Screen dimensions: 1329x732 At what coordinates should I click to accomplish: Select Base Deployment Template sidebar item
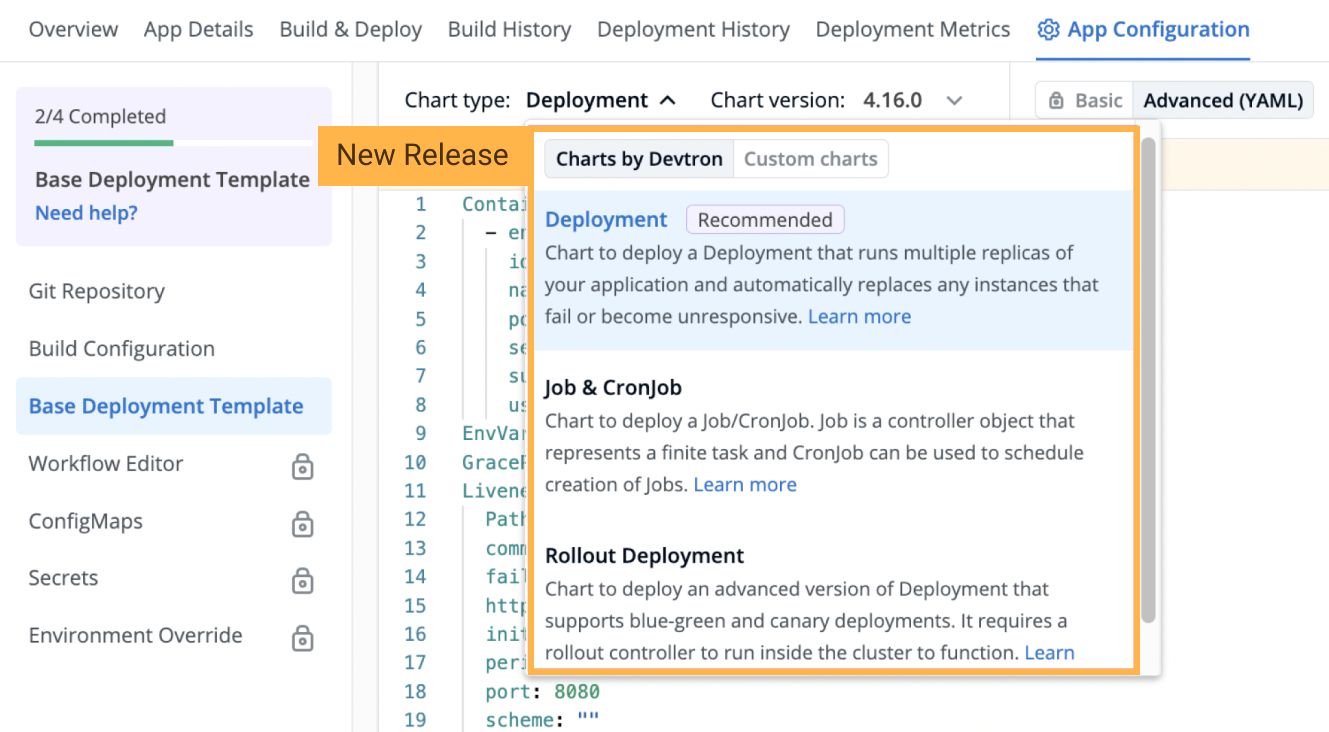[x=173, y=406]
